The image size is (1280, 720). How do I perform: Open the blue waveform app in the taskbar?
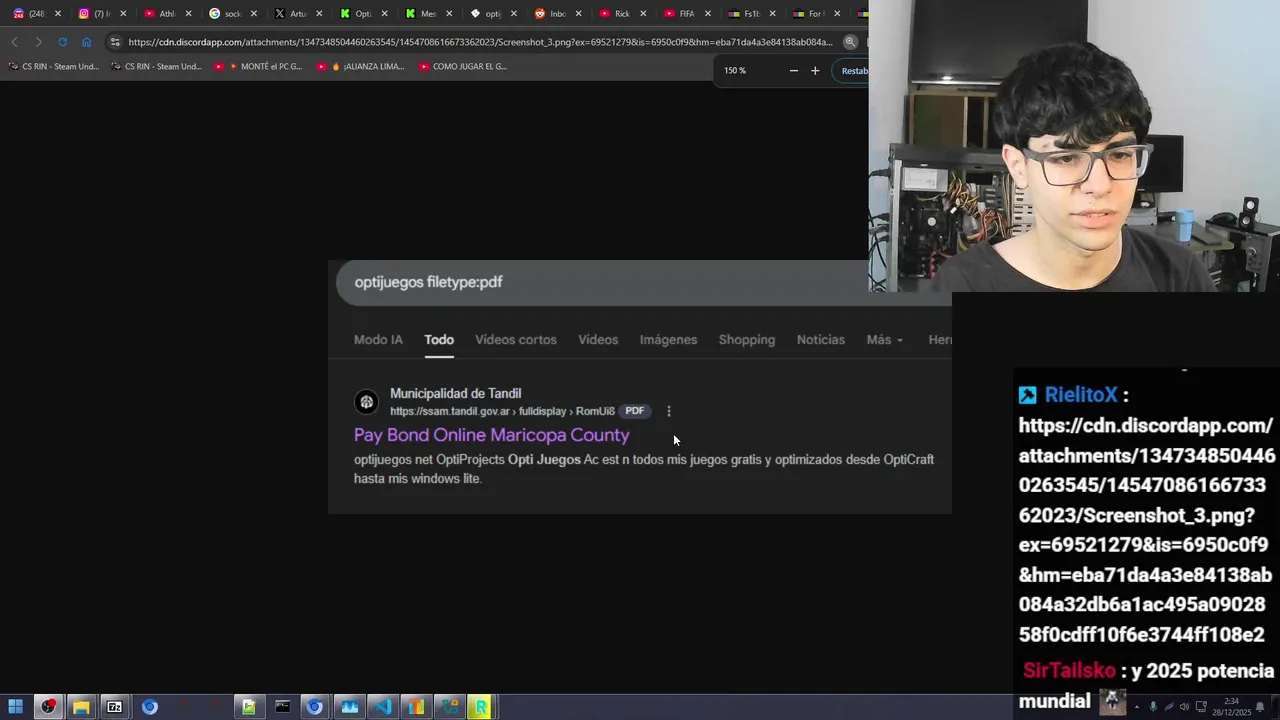349,707
